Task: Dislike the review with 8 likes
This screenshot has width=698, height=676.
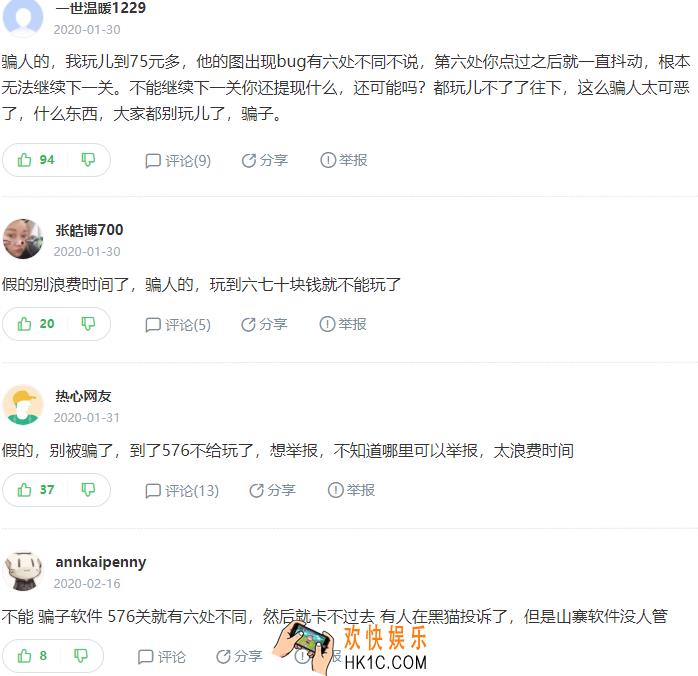Action: coord(81,656)
